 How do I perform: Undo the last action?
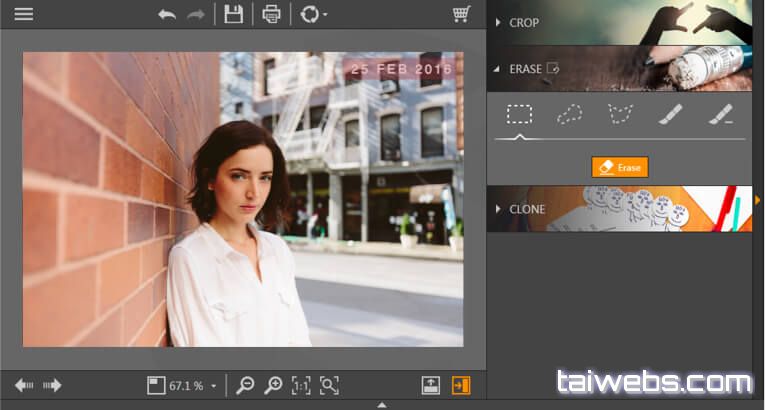(167, 14)
